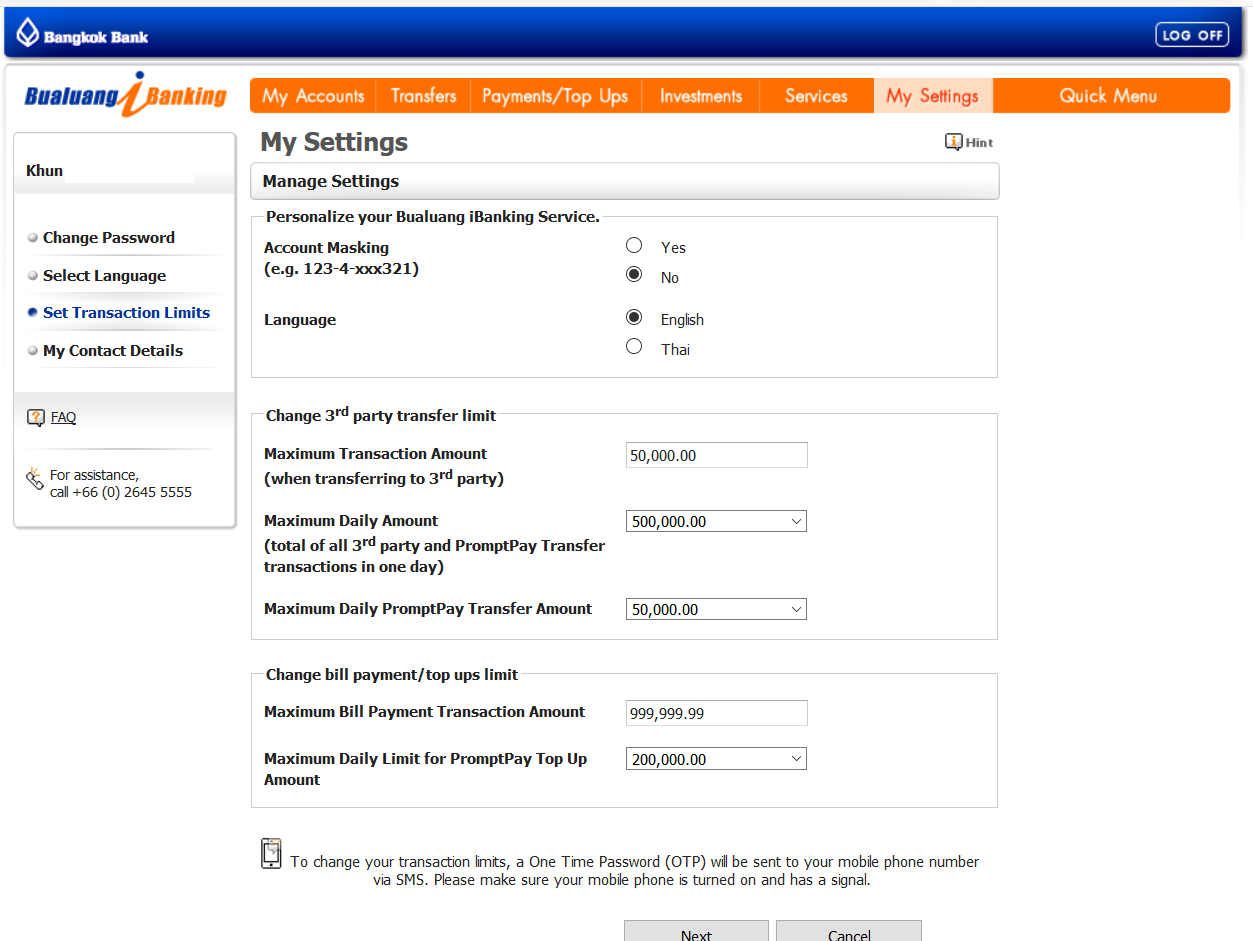Click the Next button
1253x941 pixels.
tap(696, 932)
